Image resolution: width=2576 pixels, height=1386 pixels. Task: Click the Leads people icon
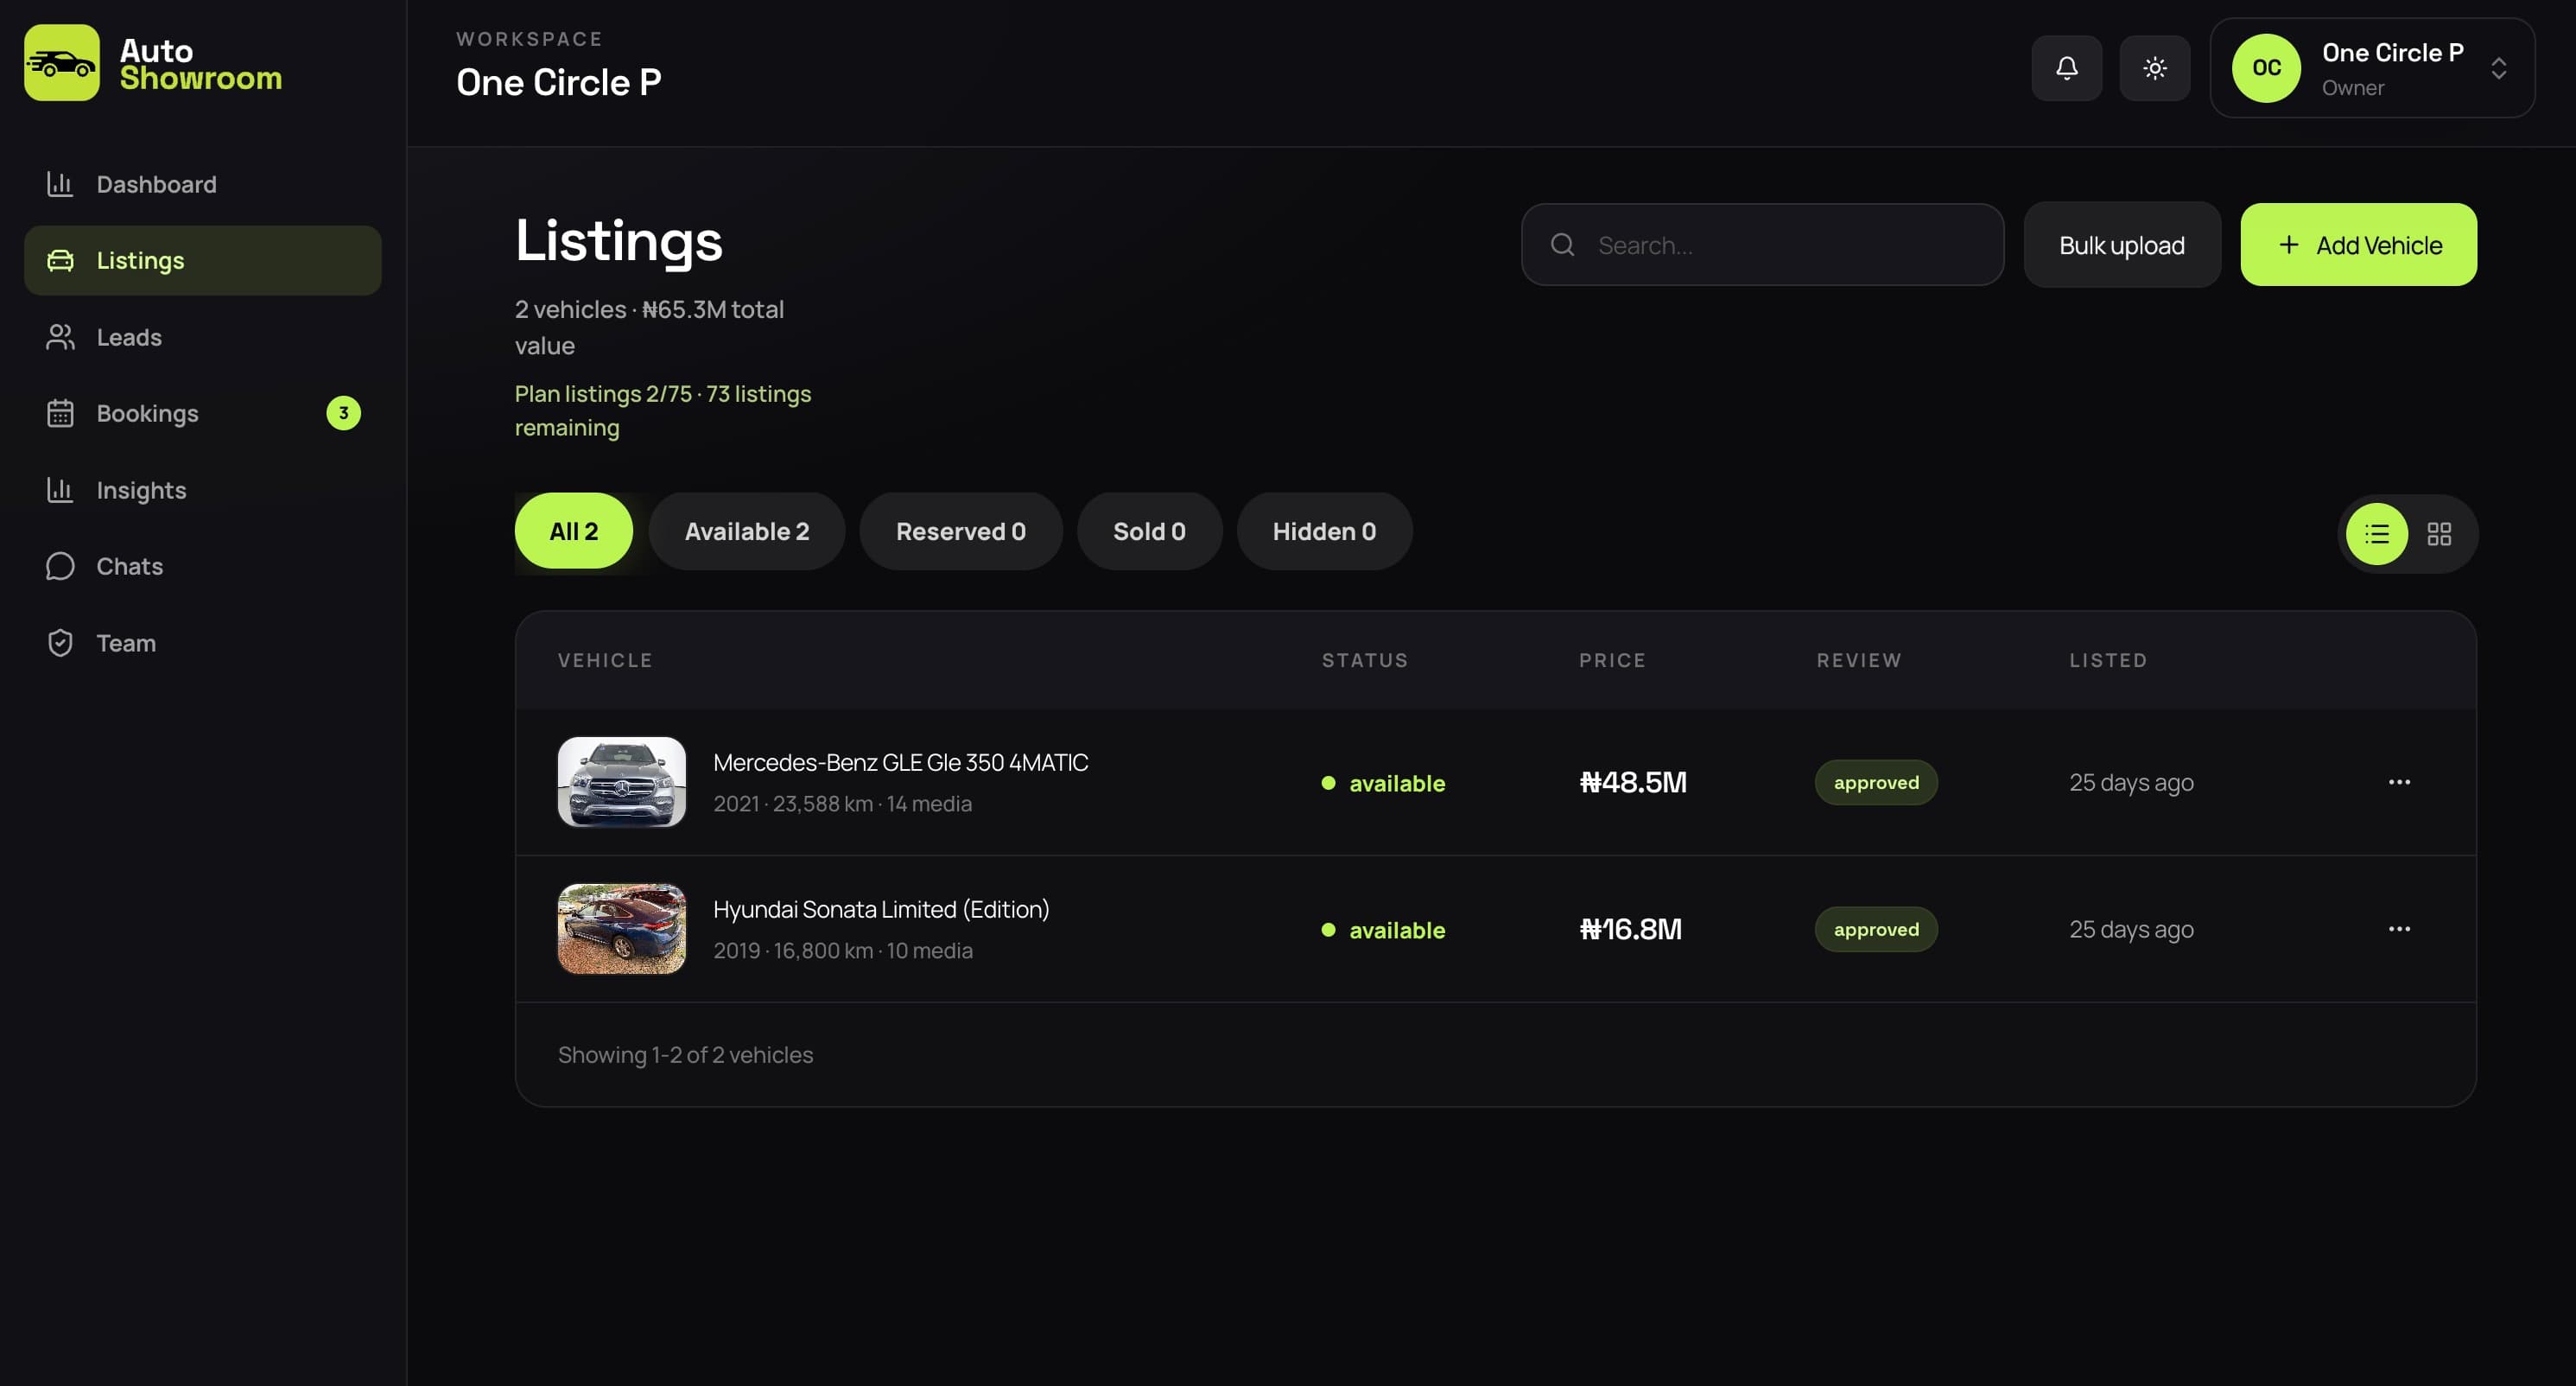tap(60, 337)
